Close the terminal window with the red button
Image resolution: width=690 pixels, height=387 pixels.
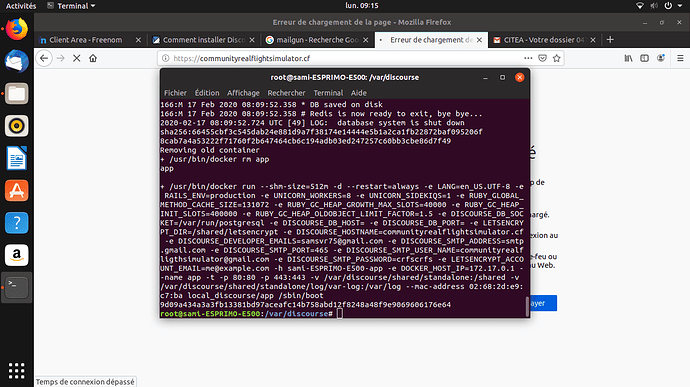[x=519, y=77]
